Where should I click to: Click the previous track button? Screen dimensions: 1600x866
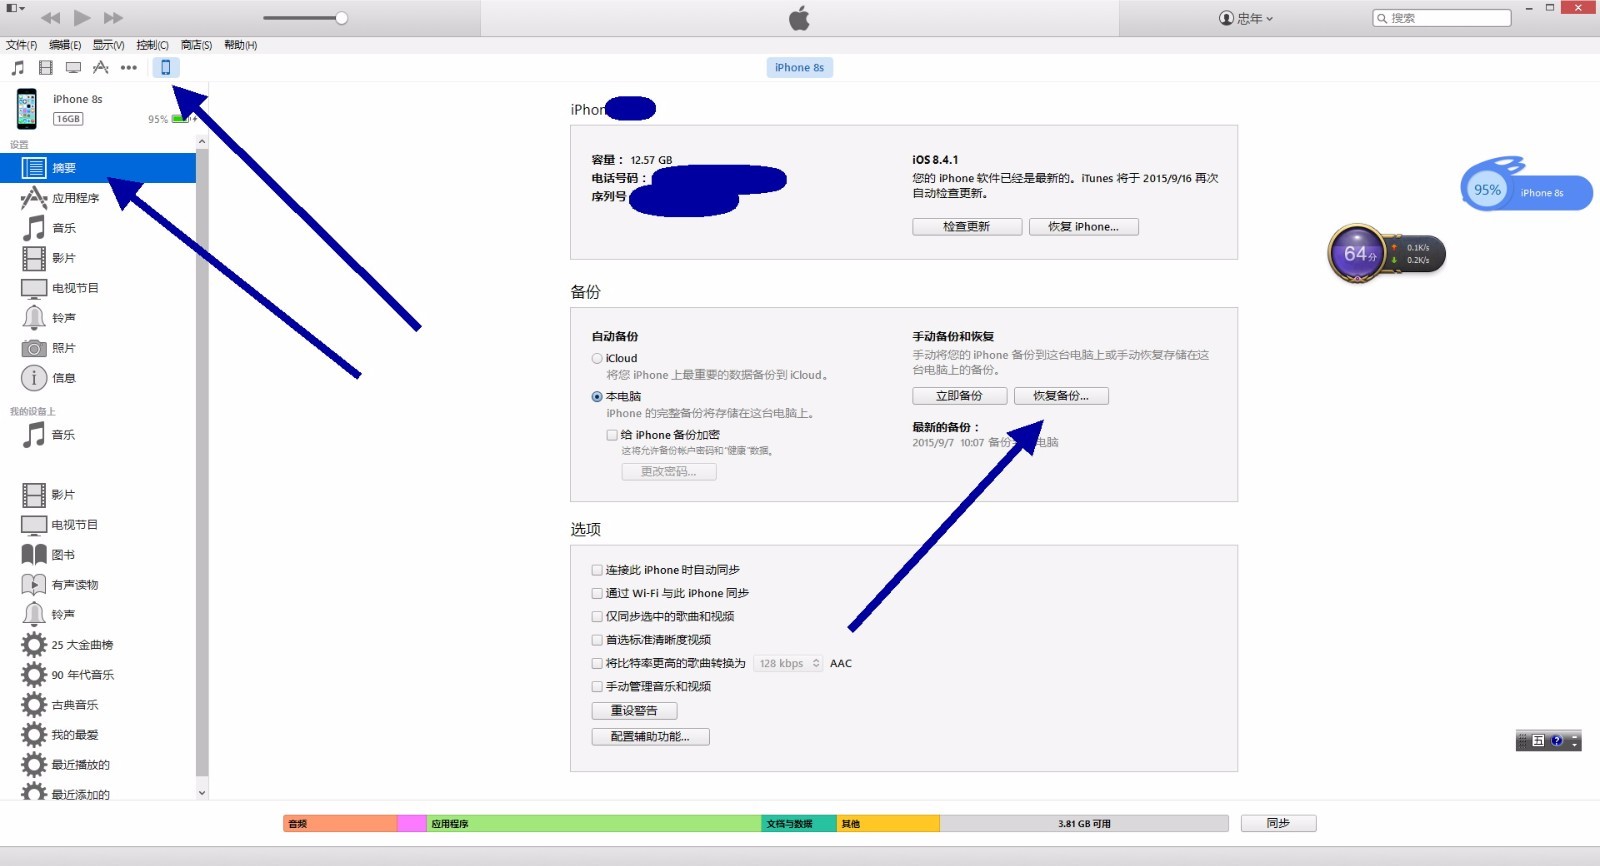tap(50, 18)
